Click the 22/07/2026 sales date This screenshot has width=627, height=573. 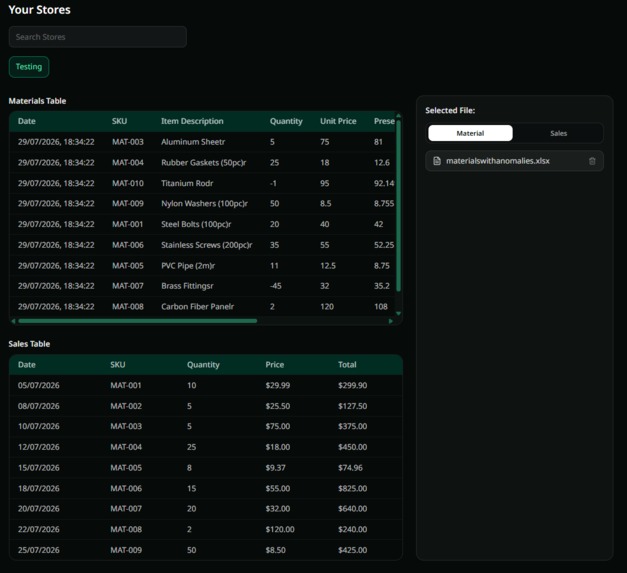click(x=38, y=529)
